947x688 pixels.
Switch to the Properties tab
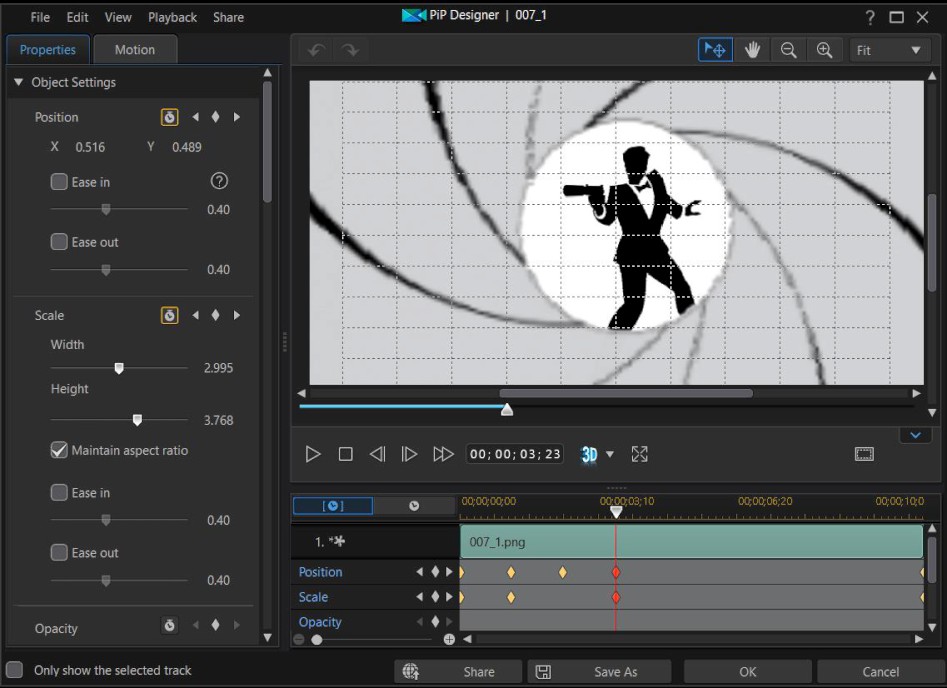click(x=48, y=50)
